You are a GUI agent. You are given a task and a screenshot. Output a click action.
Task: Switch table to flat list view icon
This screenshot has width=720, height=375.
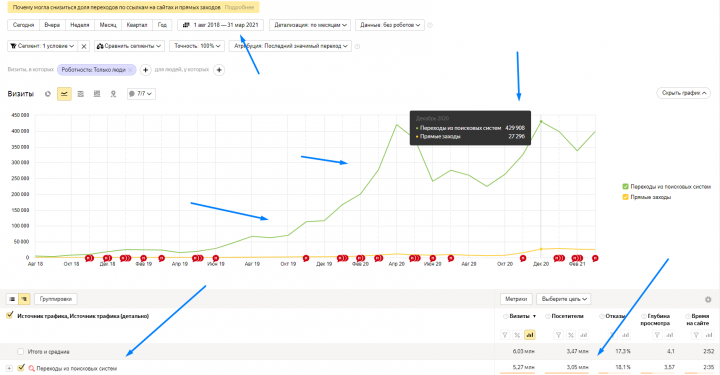pyautogui.click(x=12, y=299)
